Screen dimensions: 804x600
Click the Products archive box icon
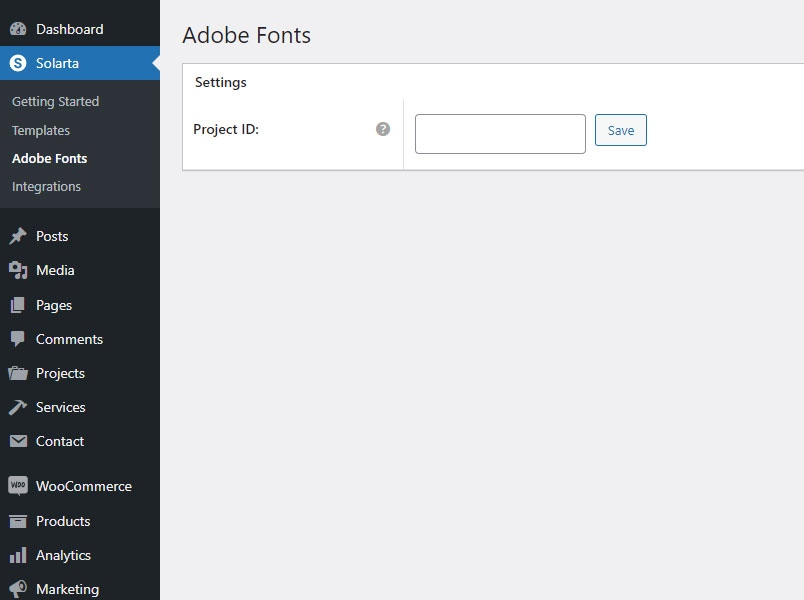pos(18,522)
